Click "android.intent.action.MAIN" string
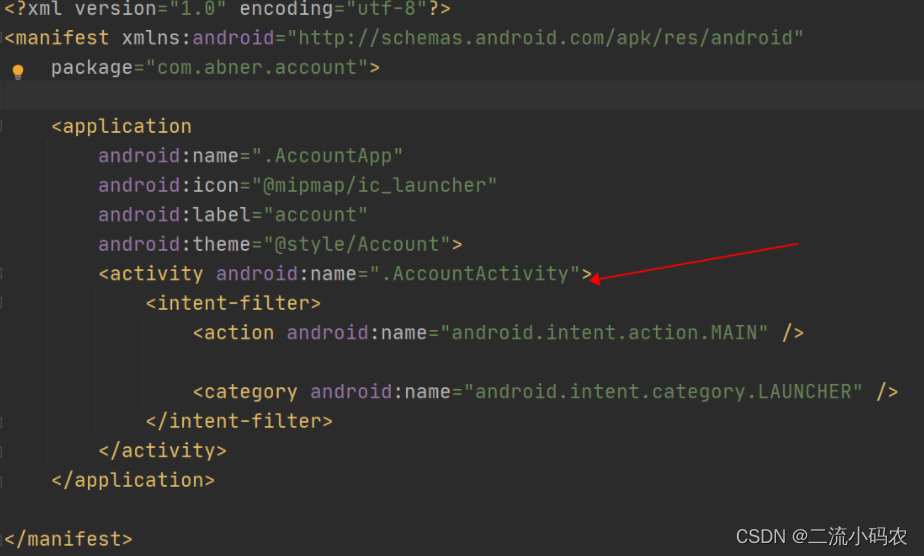This screenshot has width=924, height=556. (604, 333)
